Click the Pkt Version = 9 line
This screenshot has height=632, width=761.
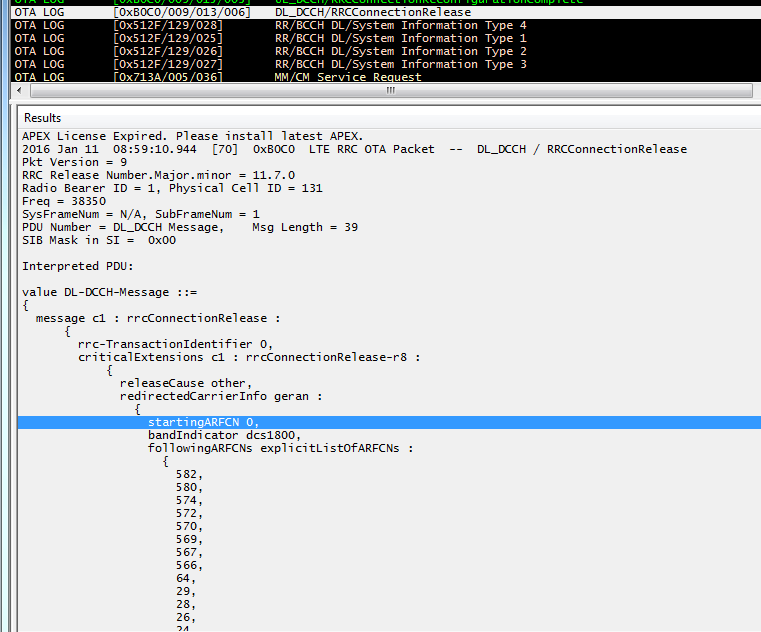click(x=74, y=162)
